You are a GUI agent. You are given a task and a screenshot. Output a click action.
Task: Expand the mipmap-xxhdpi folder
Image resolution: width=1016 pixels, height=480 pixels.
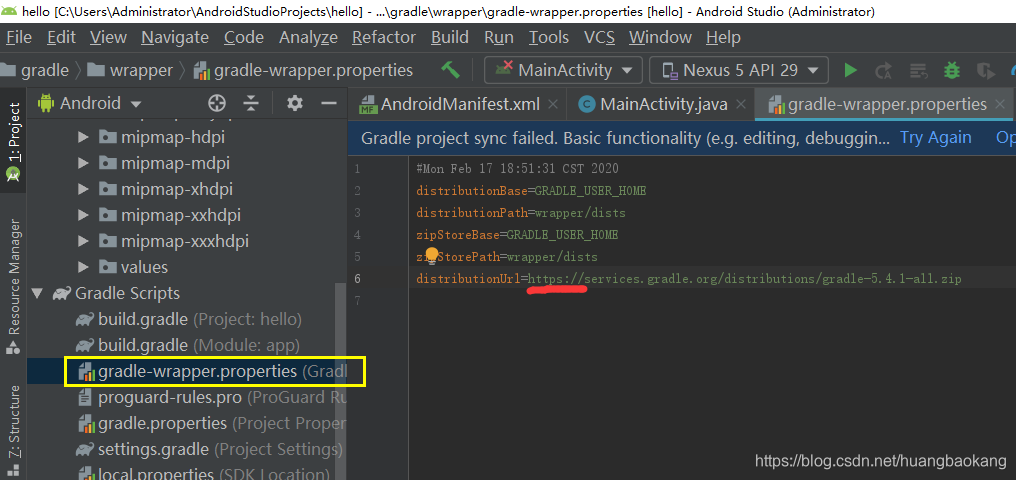click(83, 215)
